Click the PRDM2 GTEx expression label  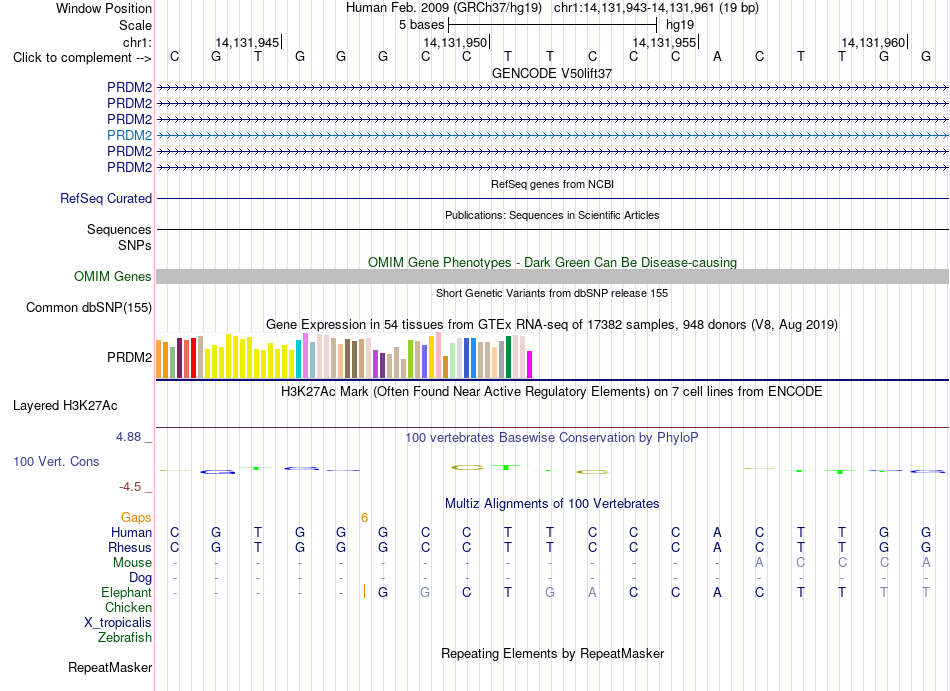[129, 357]
